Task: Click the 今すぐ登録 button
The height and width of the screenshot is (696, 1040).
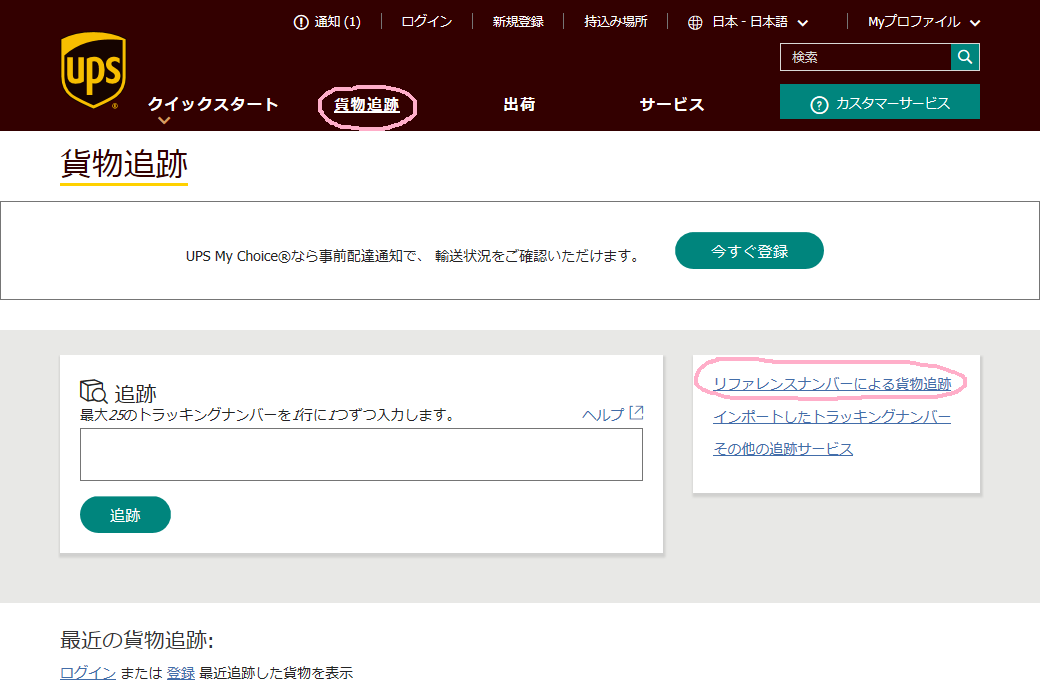Action: (x=749, y=251)
